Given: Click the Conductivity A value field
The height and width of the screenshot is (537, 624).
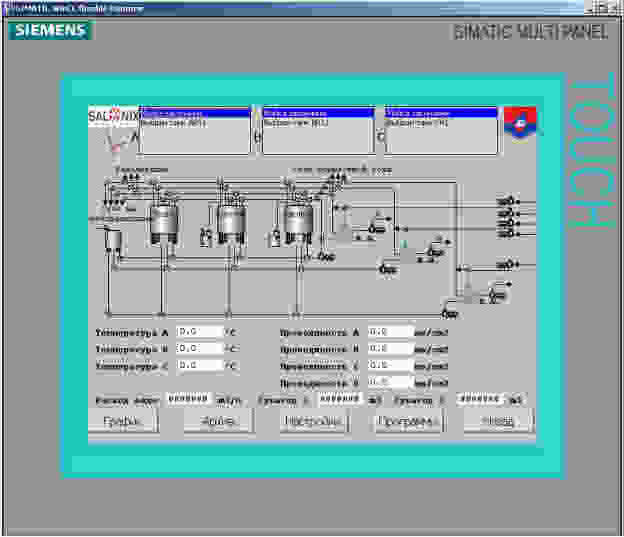Looking at the screenshot, I should 390,332.
